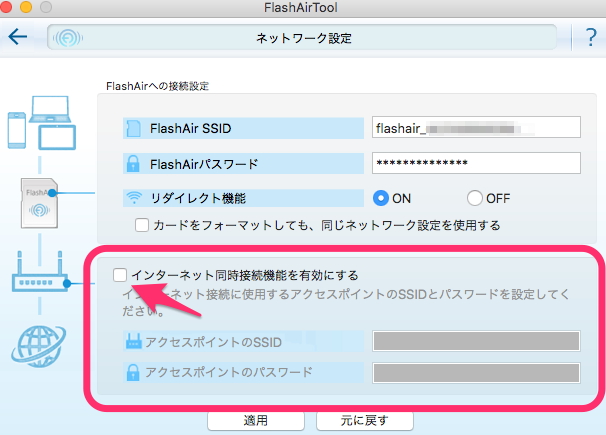Select ON for リダイレクト機能
This screenshot has width=606, height=435.
tap(381, 198)
